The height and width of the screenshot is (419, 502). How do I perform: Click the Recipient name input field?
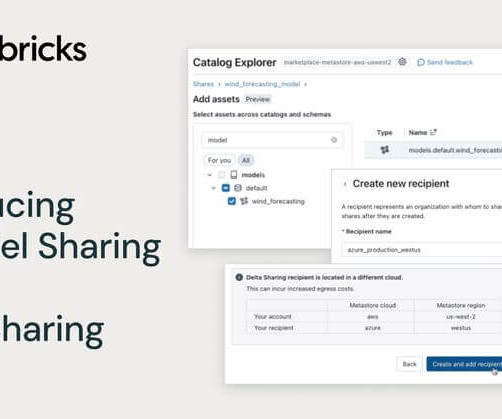422,250
